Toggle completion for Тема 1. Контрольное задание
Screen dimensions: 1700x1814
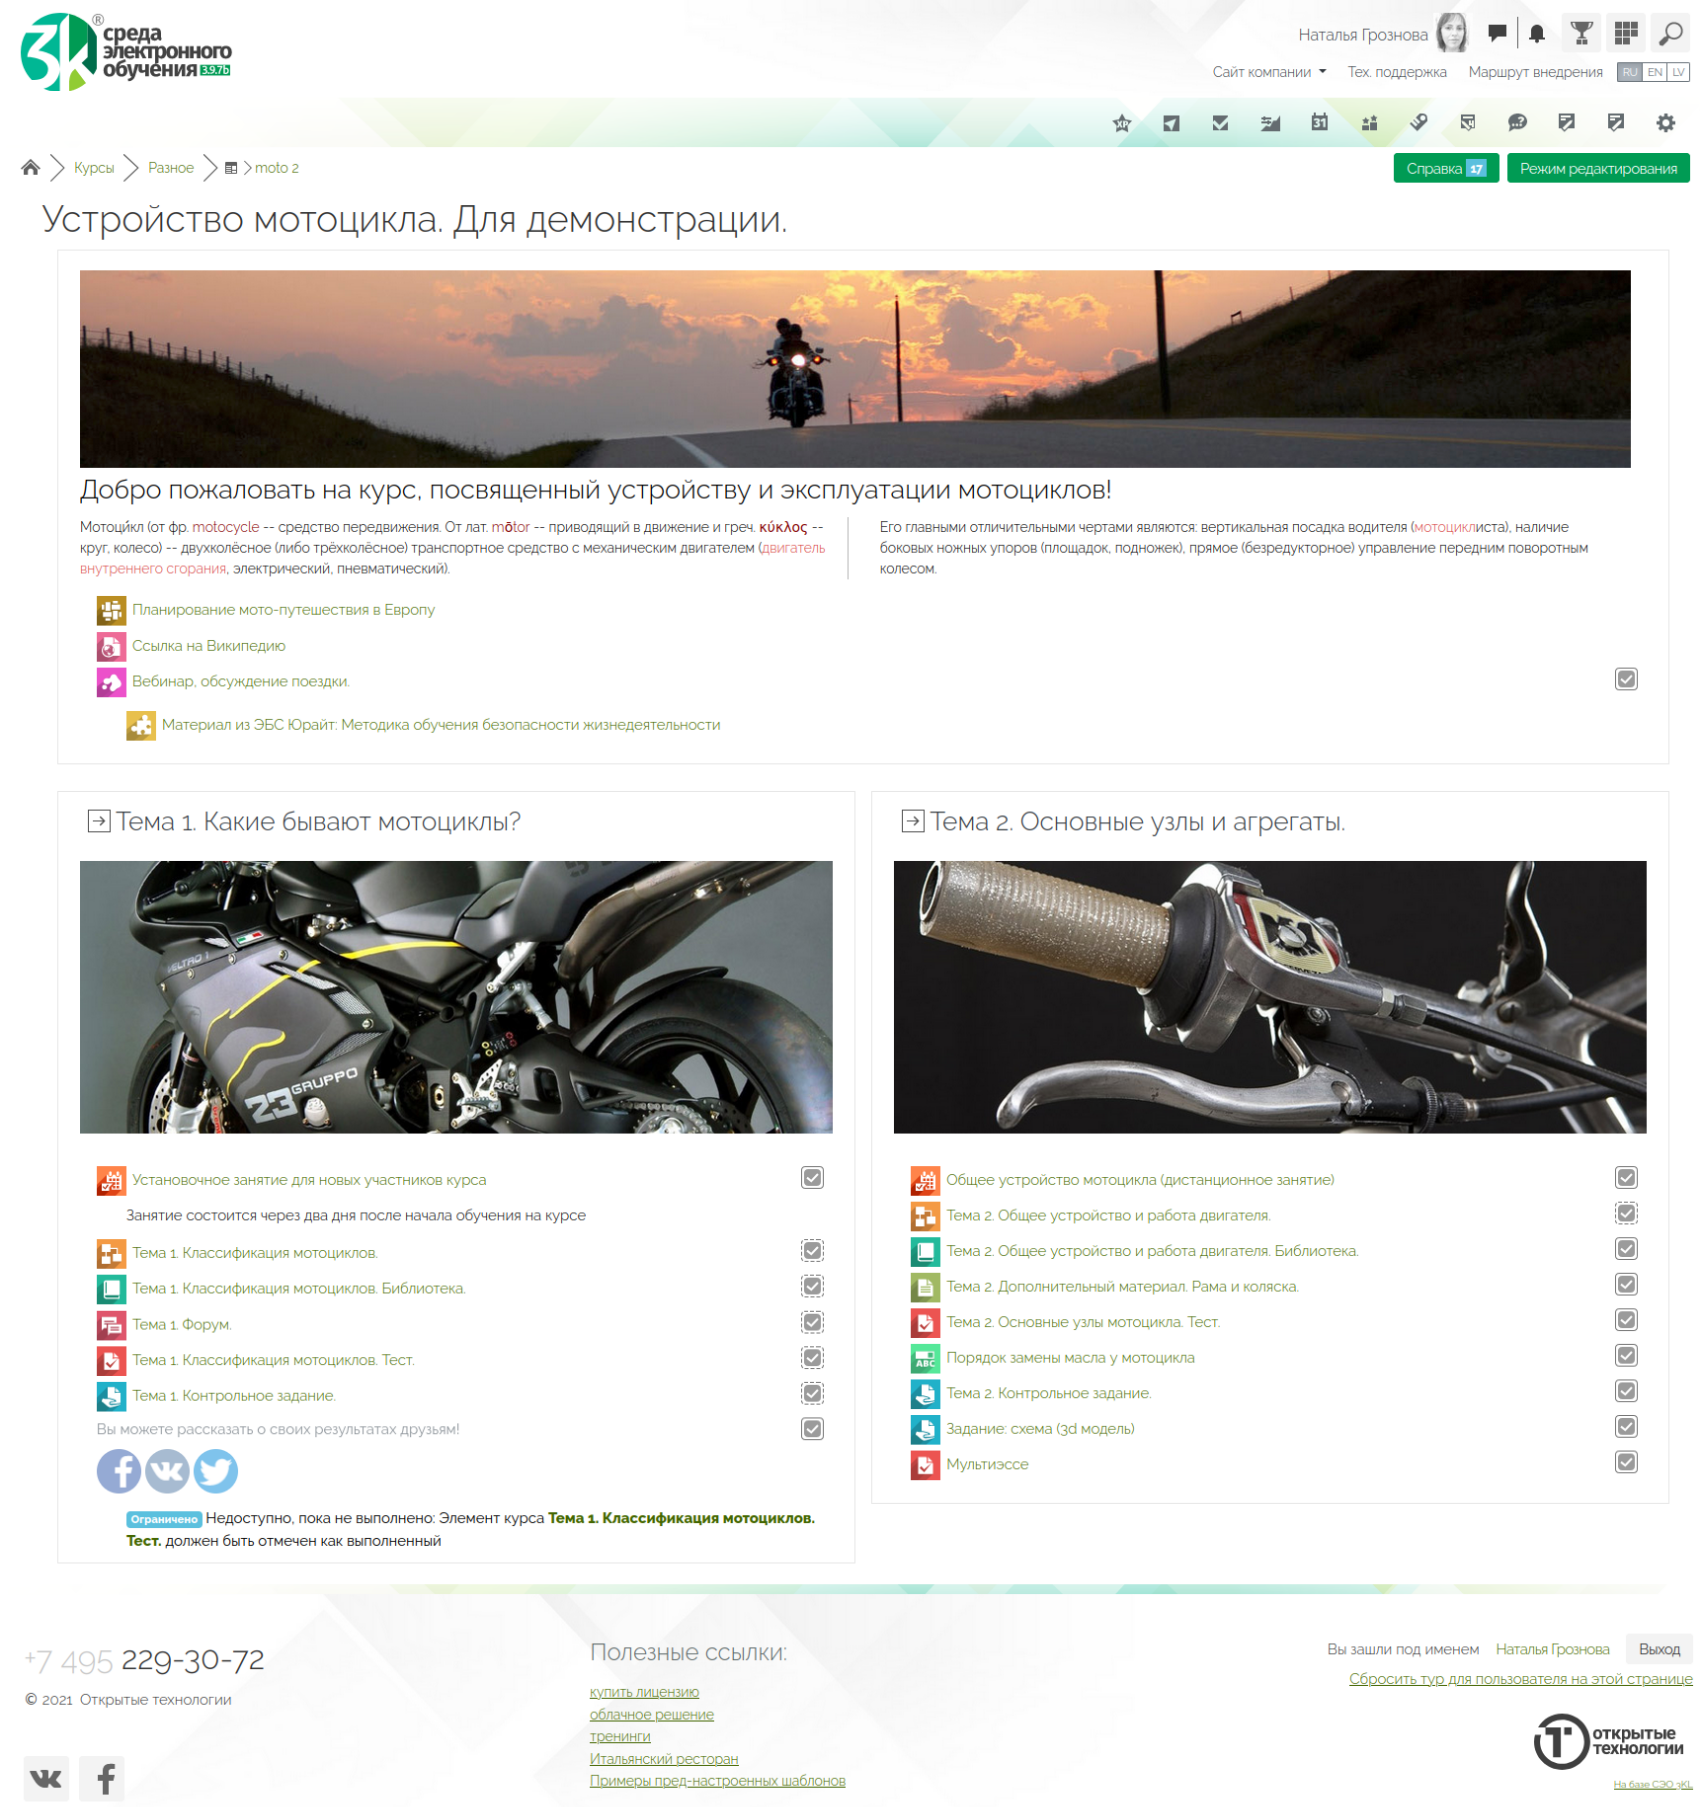(812, 1394)
